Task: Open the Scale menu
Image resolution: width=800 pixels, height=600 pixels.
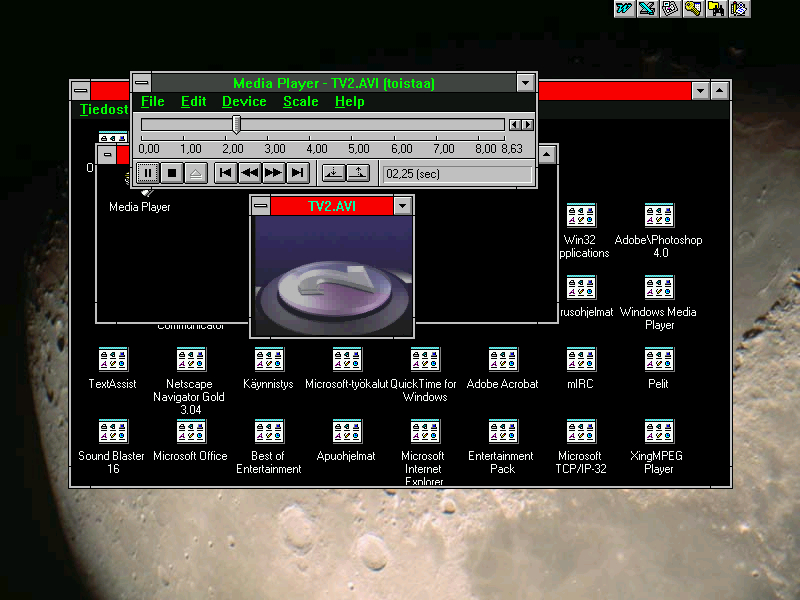Action: coord(300,101)
